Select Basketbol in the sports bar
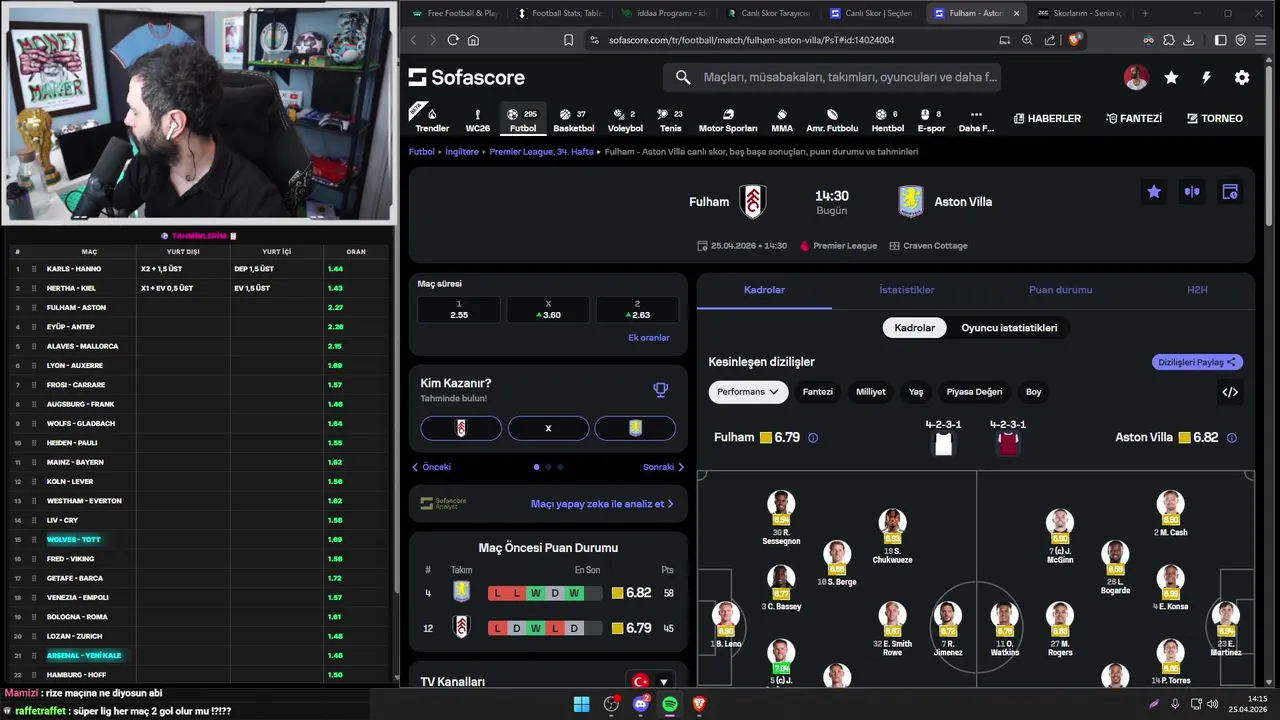1280x720 pixels. 574,120
